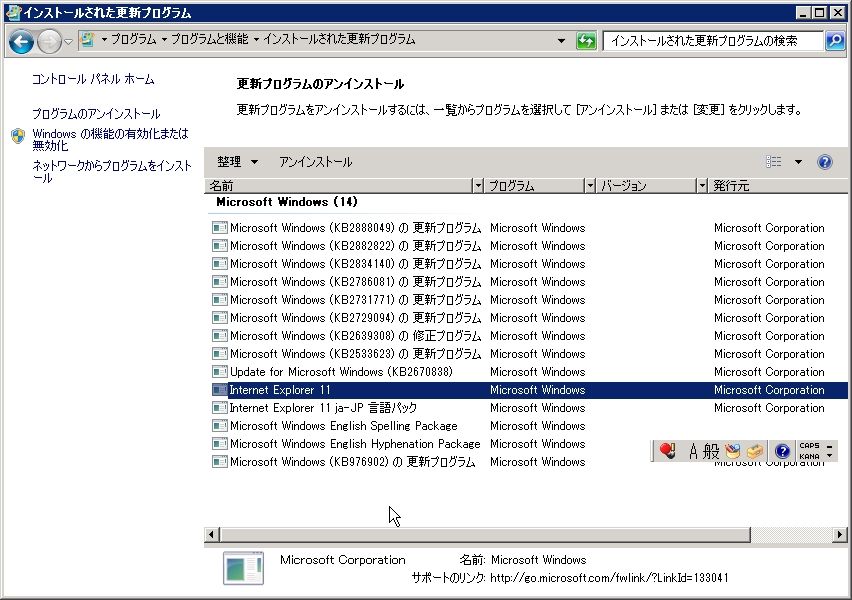Collapse the Microsoft Windows (14) group
The height and width of the screenshot is (600, 852).
[287, 202]
